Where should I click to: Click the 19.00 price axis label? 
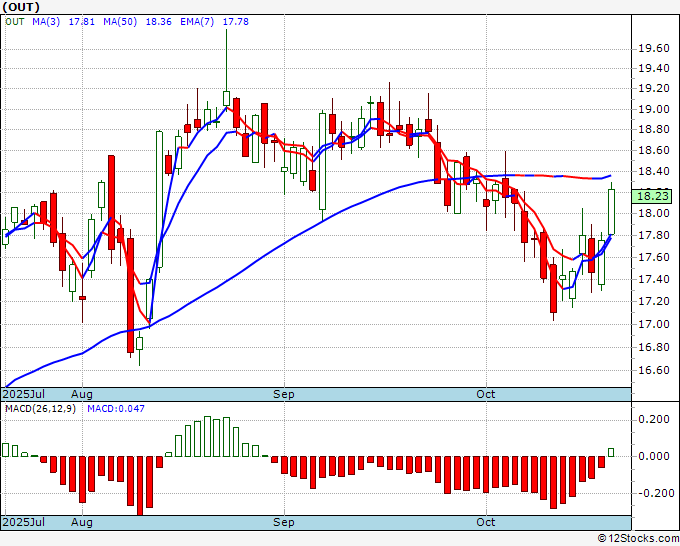click(x=654, y=109)
